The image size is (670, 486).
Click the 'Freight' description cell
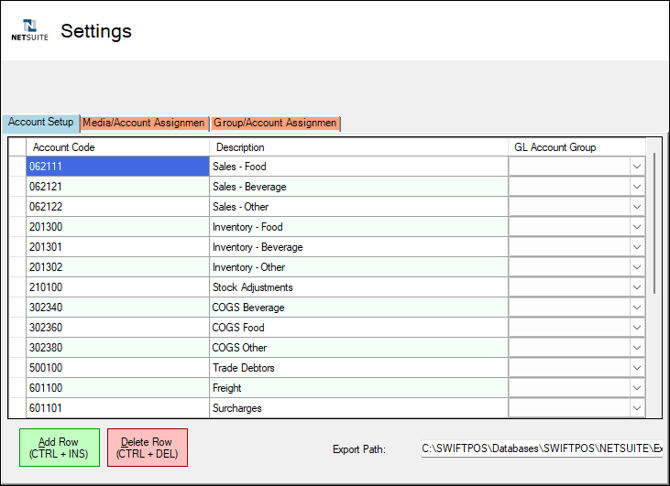click(x=359, y=388)
